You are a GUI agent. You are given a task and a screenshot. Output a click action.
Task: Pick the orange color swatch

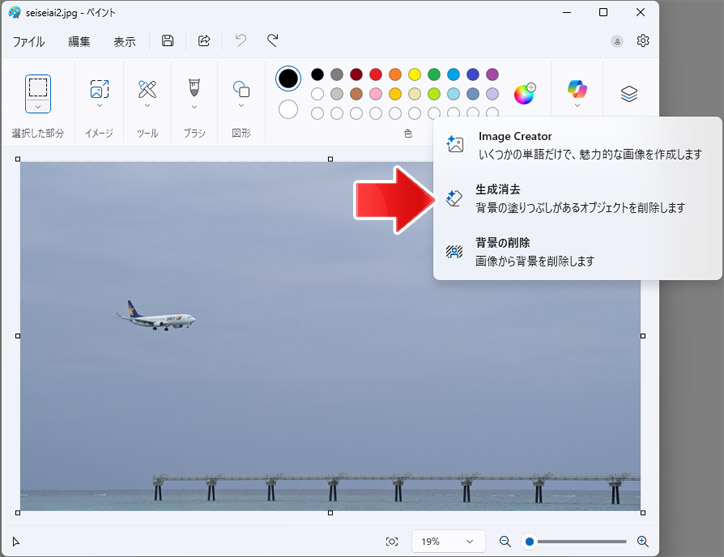(x=395, y=74)
